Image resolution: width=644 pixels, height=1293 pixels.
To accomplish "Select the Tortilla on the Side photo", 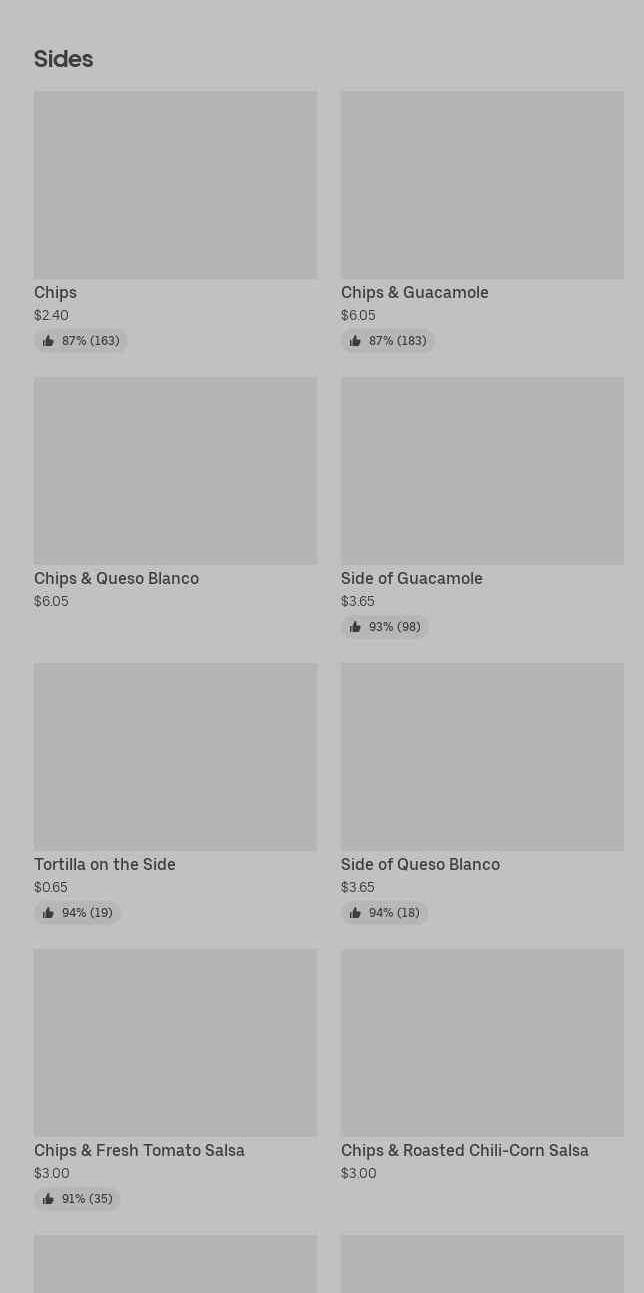I will point(175,757).
